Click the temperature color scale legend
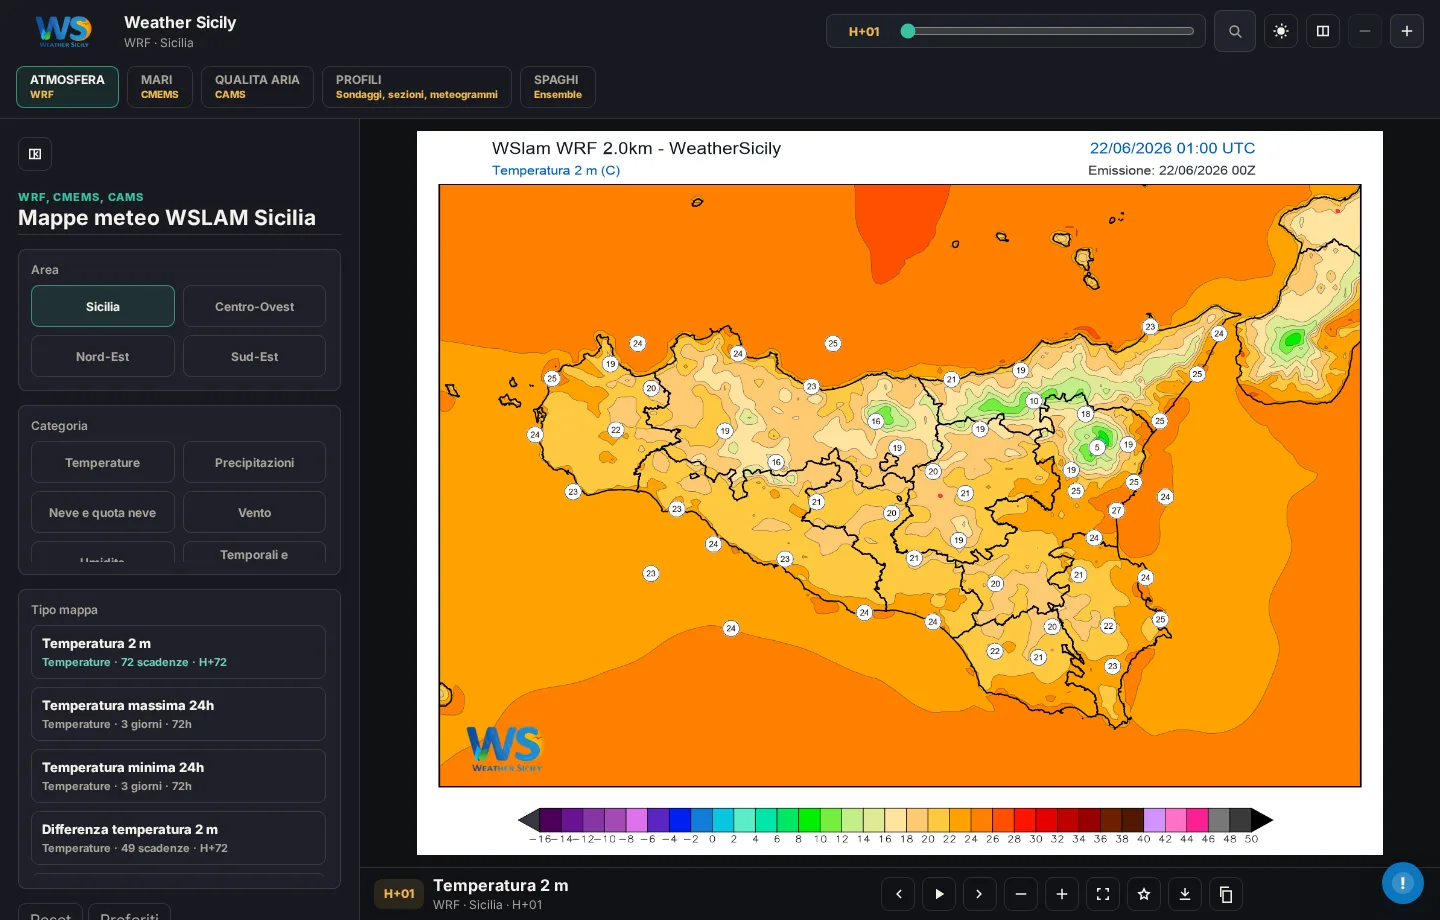This screenshot has height=920, width=1440. (895, 826)
